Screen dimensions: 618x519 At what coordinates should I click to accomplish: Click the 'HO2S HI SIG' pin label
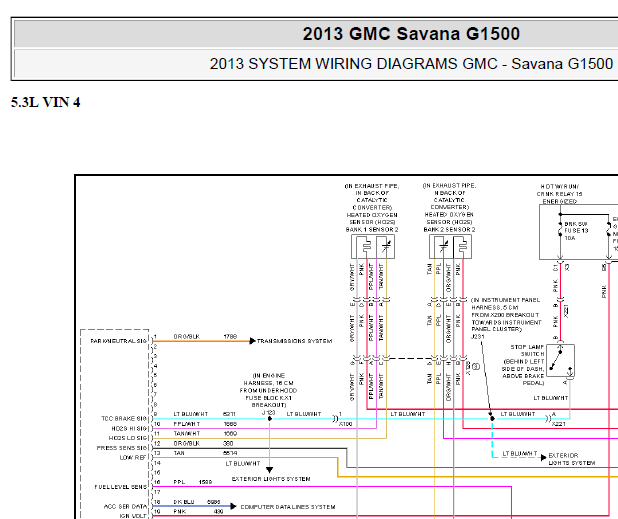click(x=129, y=428)
